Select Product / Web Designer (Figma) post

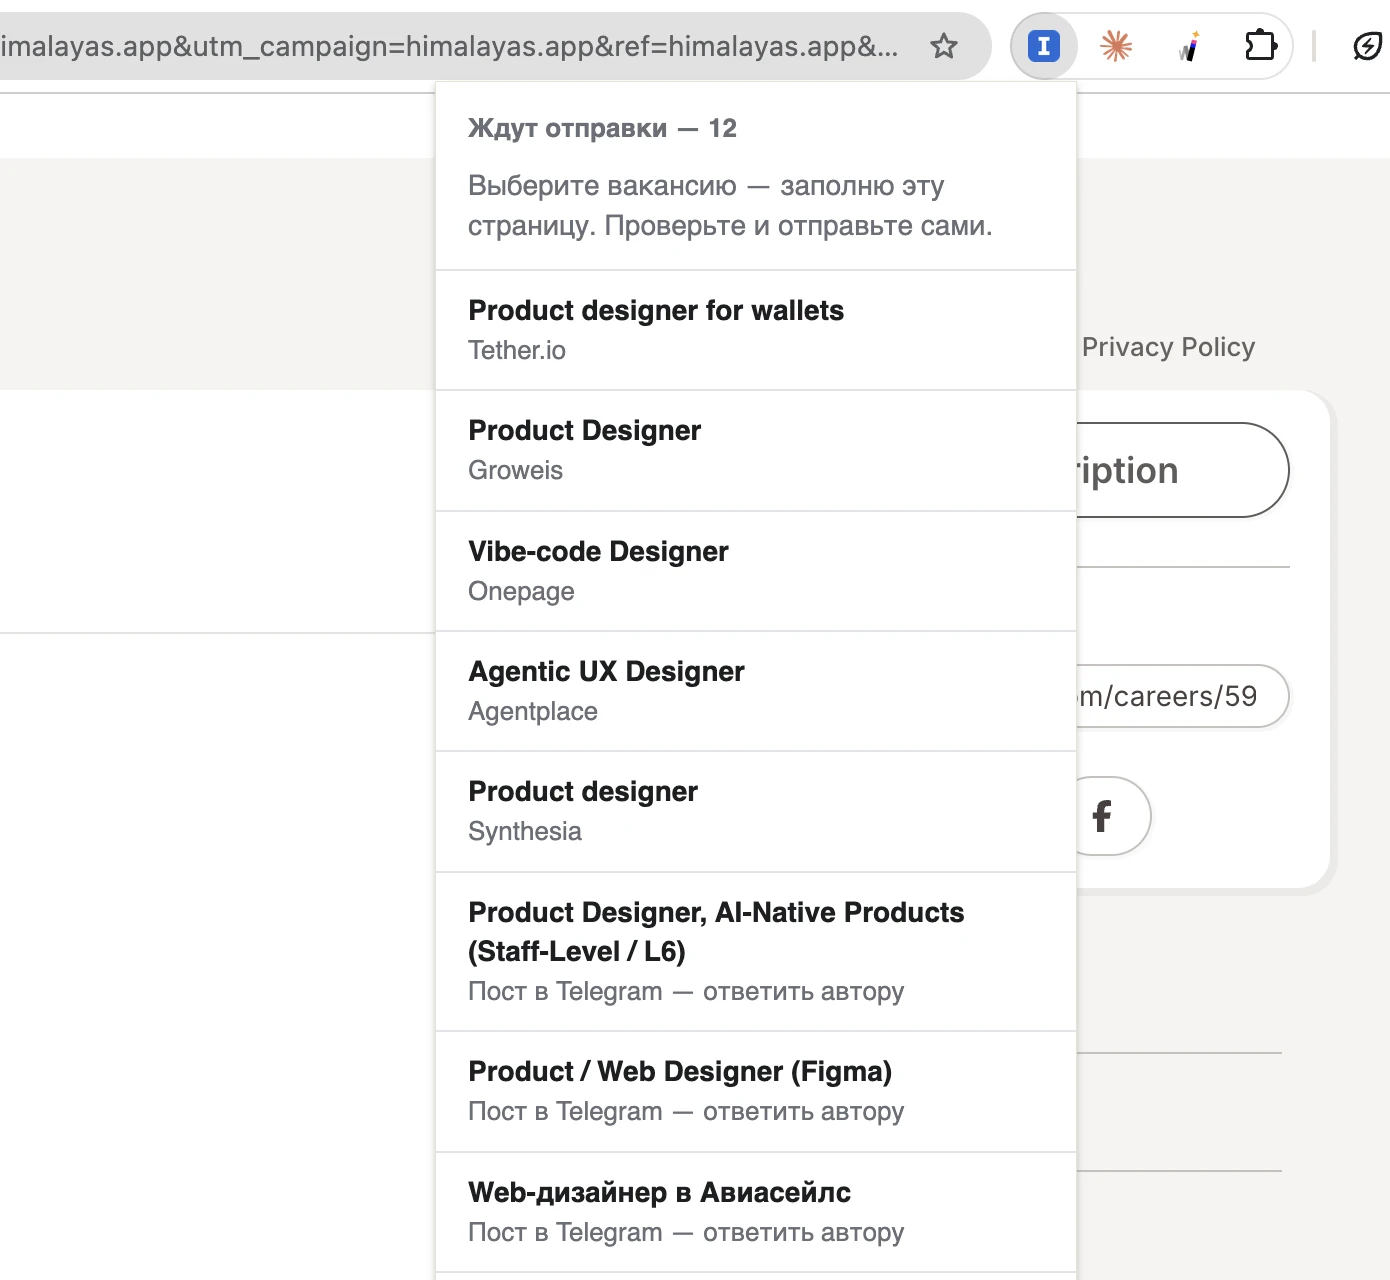(756, 1092)
